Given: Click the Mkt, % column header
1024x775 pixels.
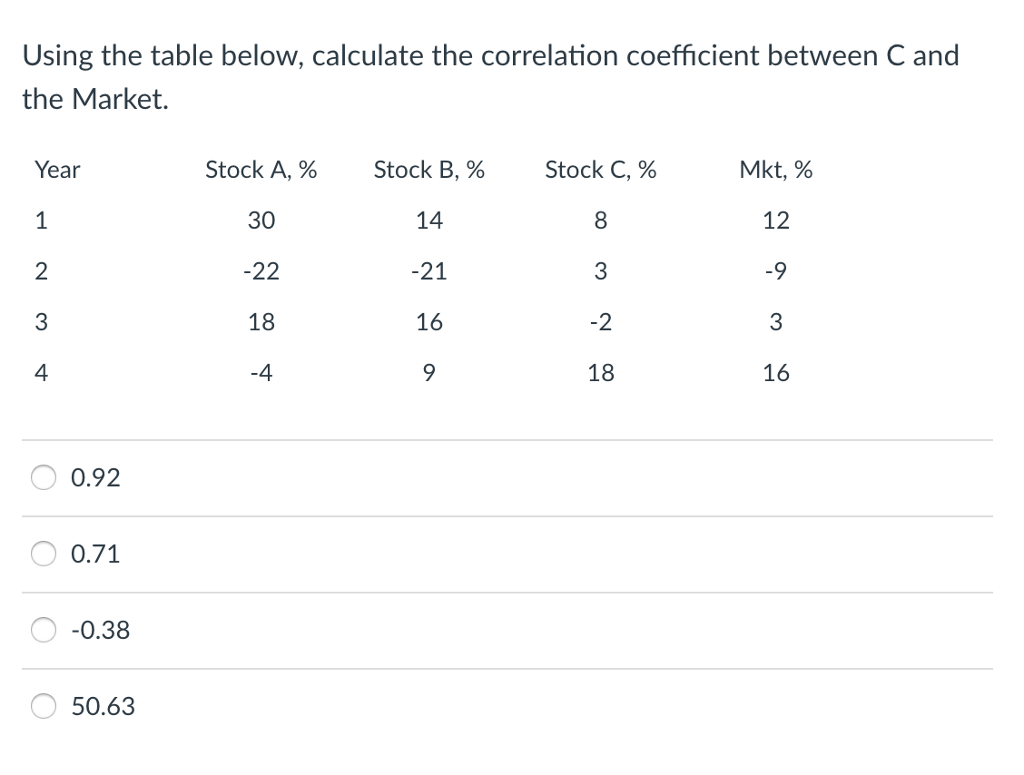Looking at the screenshot, I should (776, 170).
